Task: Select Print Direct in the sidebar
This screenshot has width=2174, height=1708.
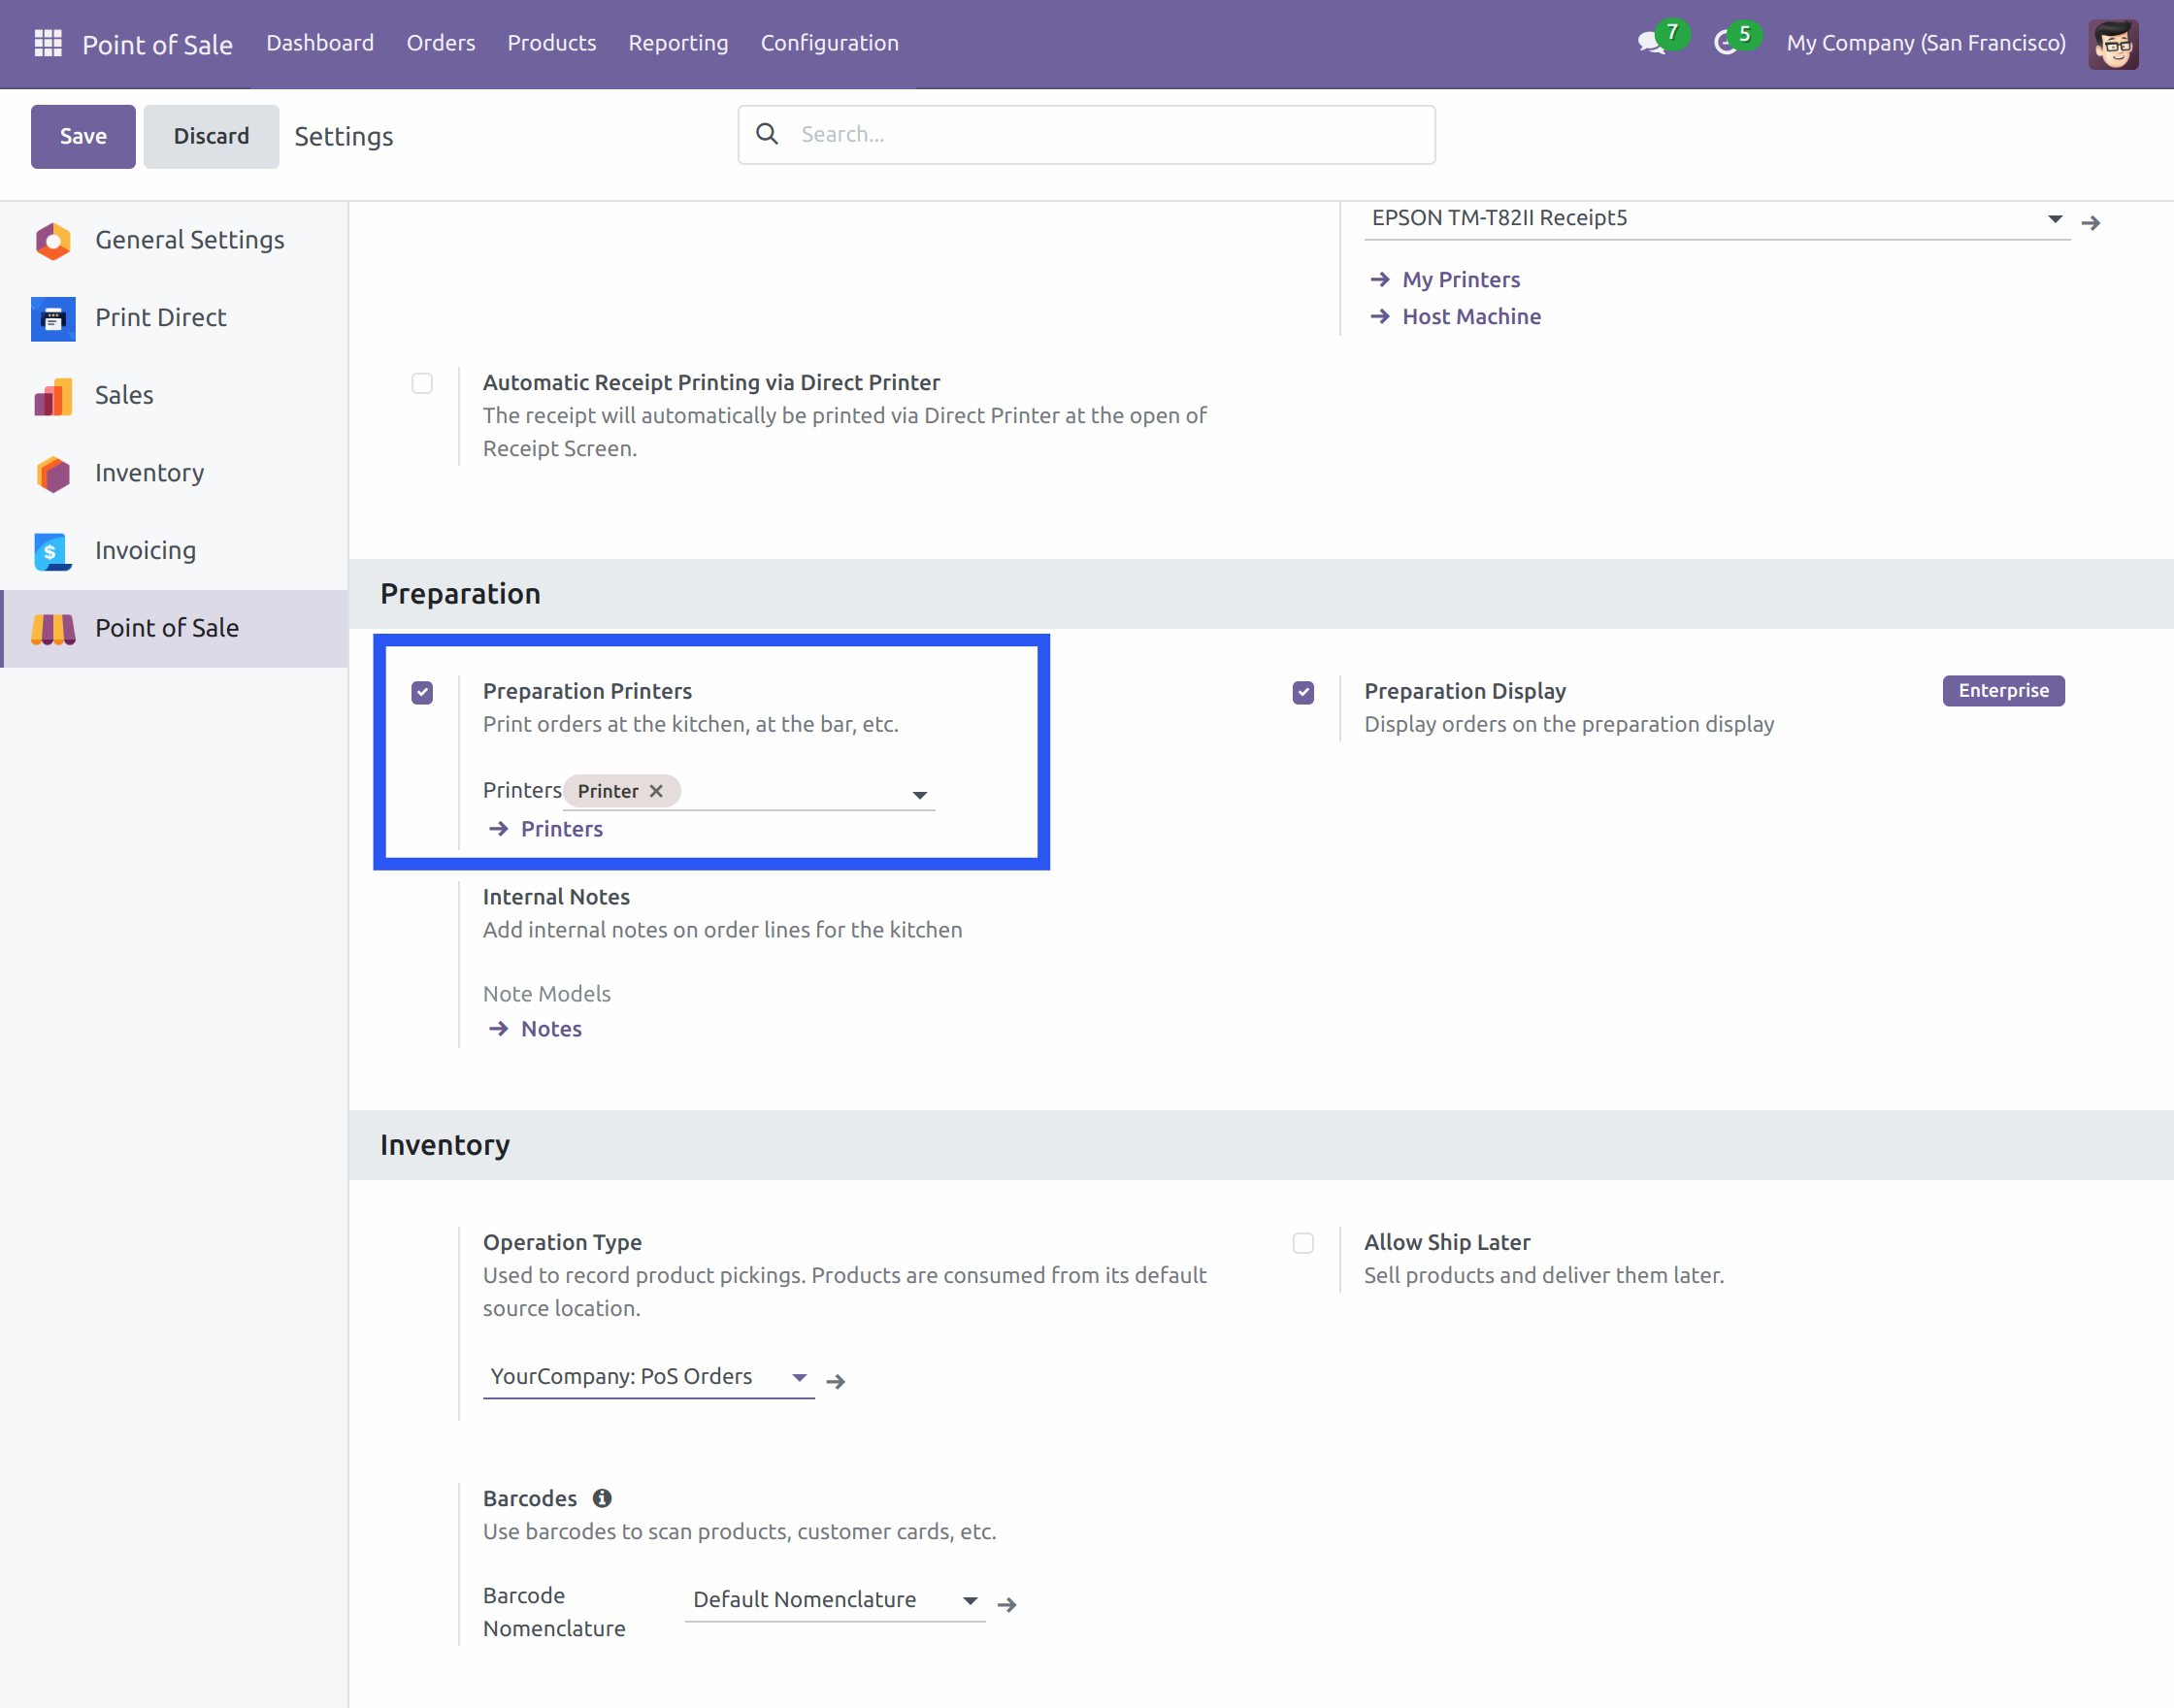Action: pos(161,317)
